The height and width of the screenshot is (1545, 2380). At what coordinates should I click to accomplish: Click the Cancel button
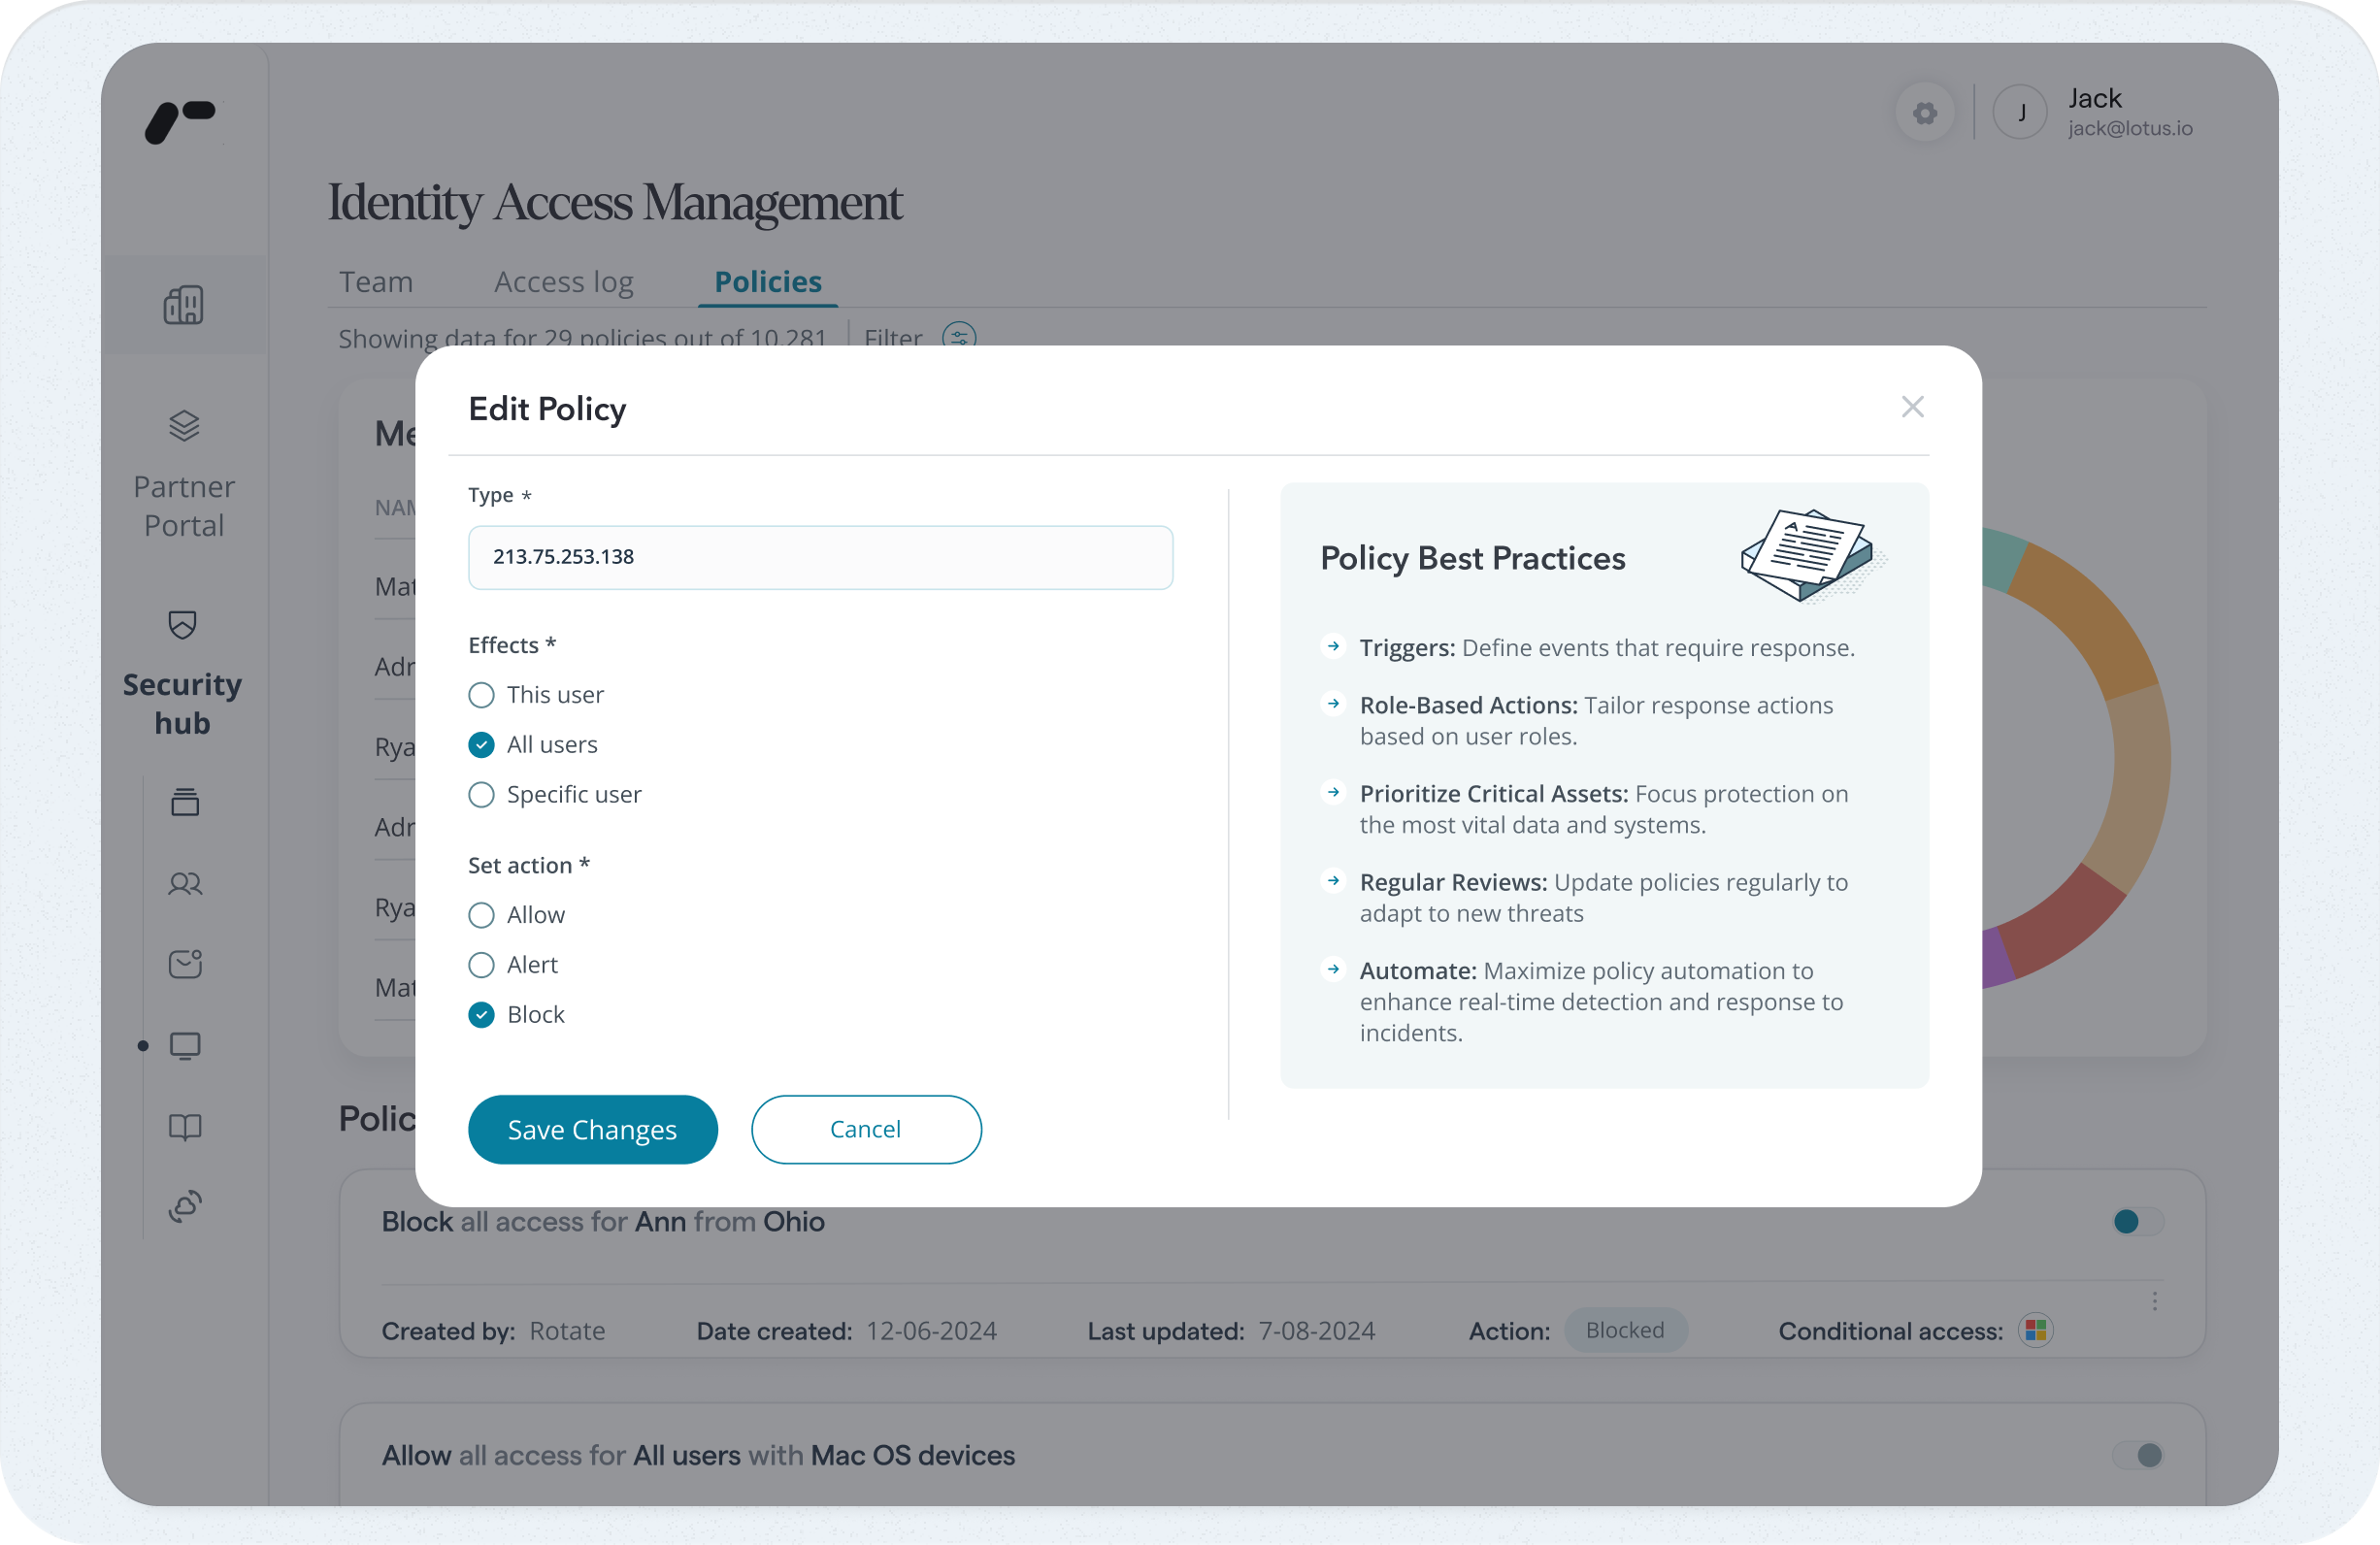pos(865,1129)
